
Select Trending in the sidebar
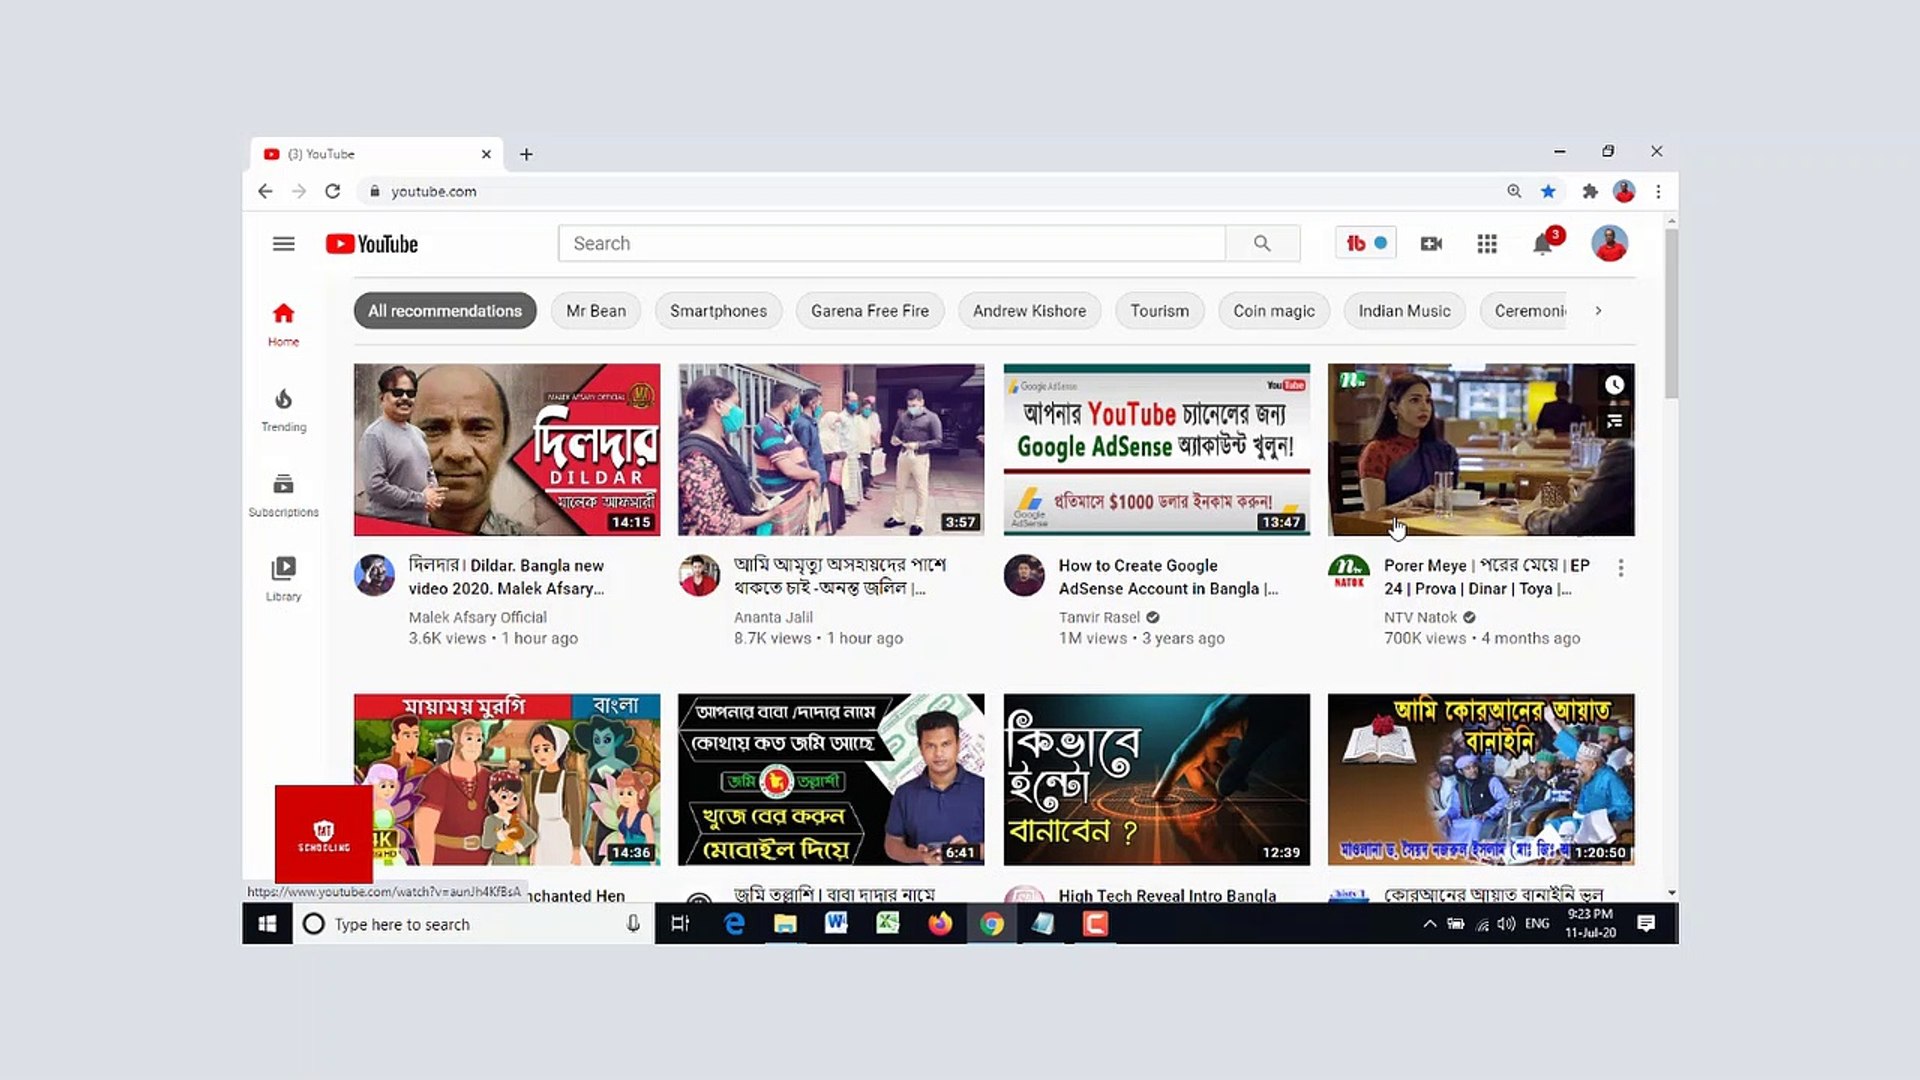pos(282,410)
